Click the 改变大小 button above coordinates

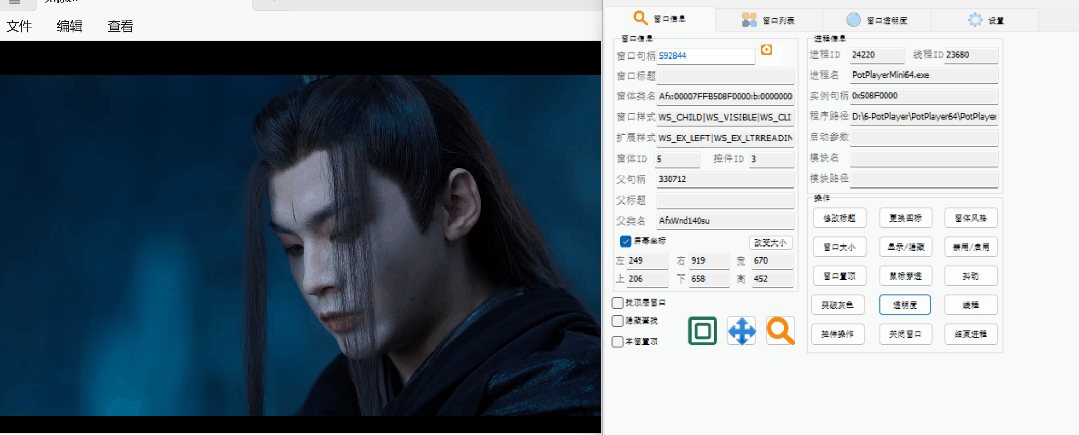[x=771, y=243]
